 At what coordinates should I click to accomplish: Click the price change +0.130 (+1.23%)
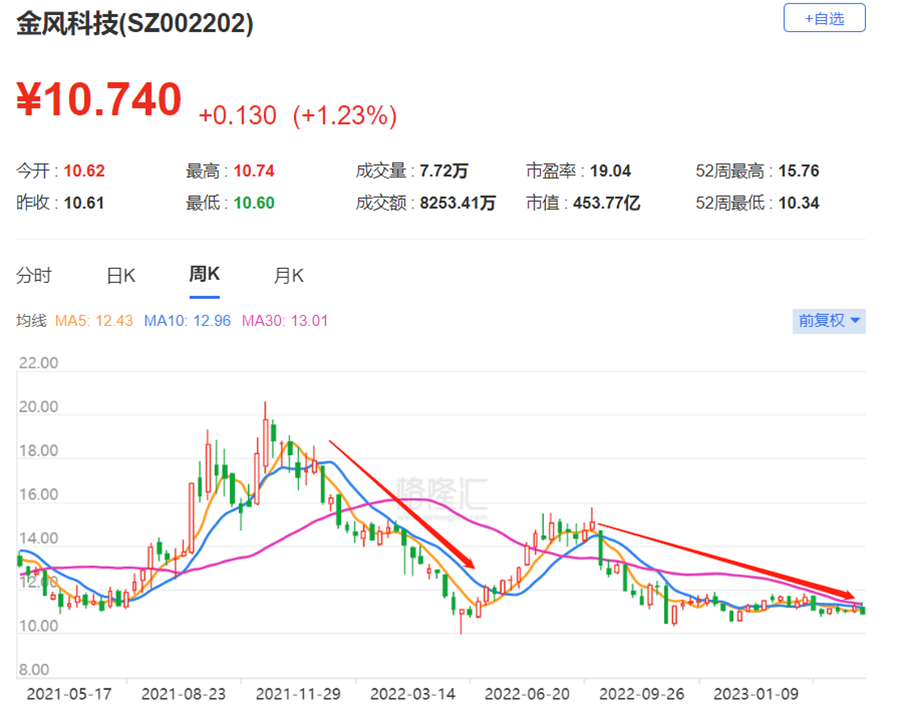click(x=297, y=116)
